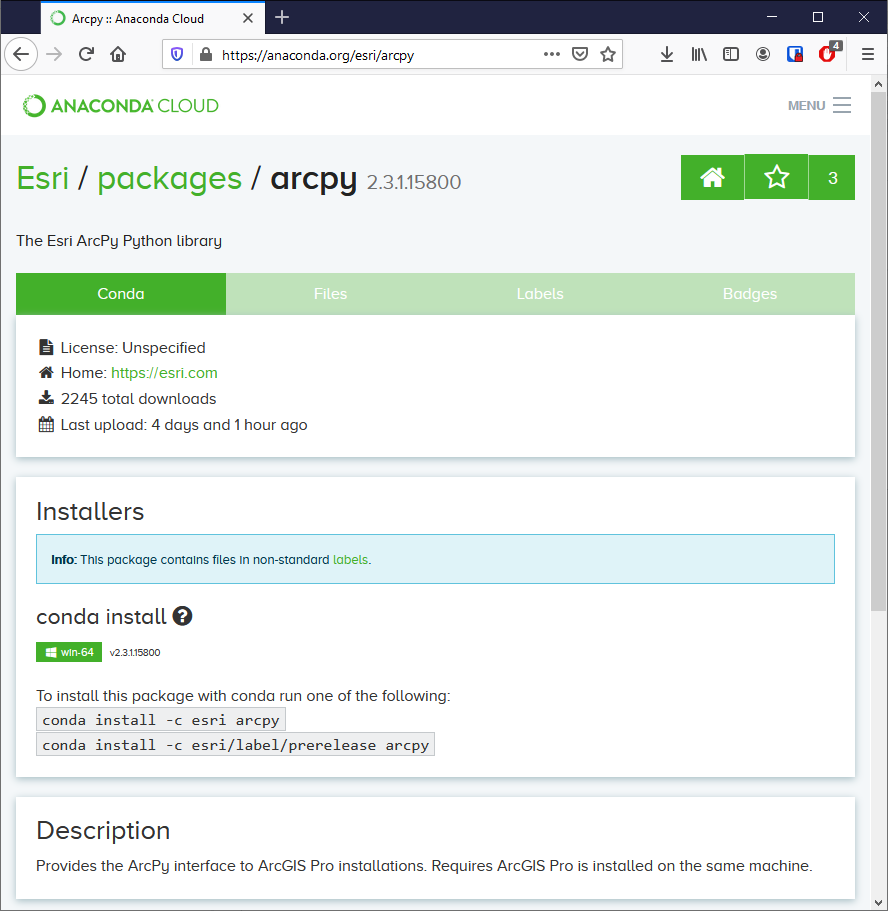The image size is (888, 911).
Task: Go to the browser home page
Action: (118, 55)
